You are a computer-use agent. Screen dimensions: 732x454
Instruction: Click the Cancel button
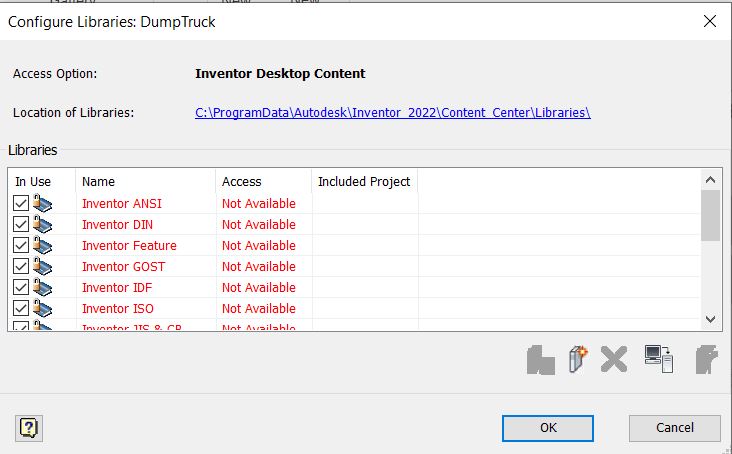tap(675, 428)
